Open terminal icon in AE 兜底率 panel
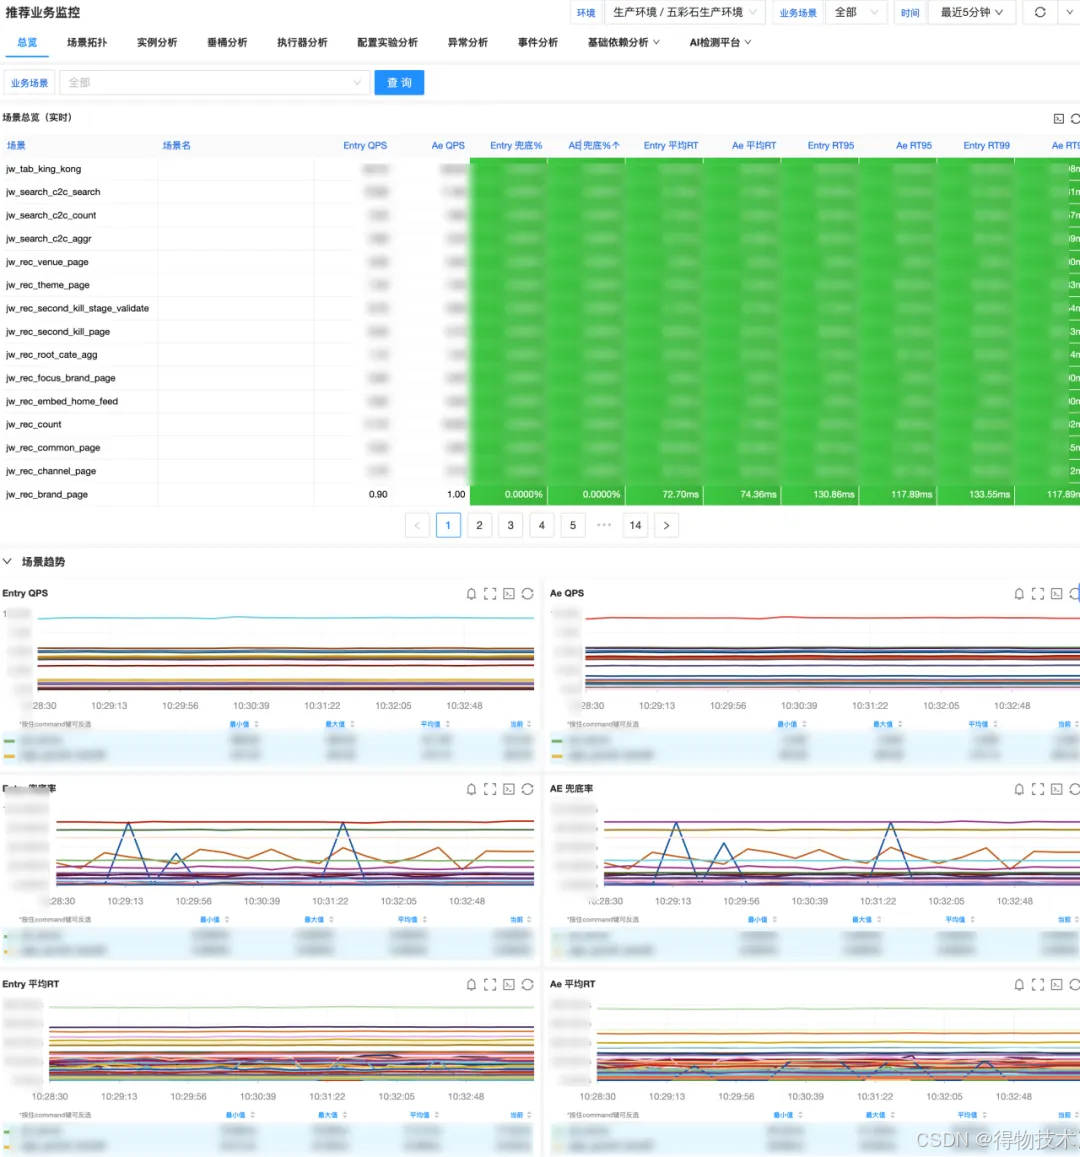 (x=1056, y=790)
